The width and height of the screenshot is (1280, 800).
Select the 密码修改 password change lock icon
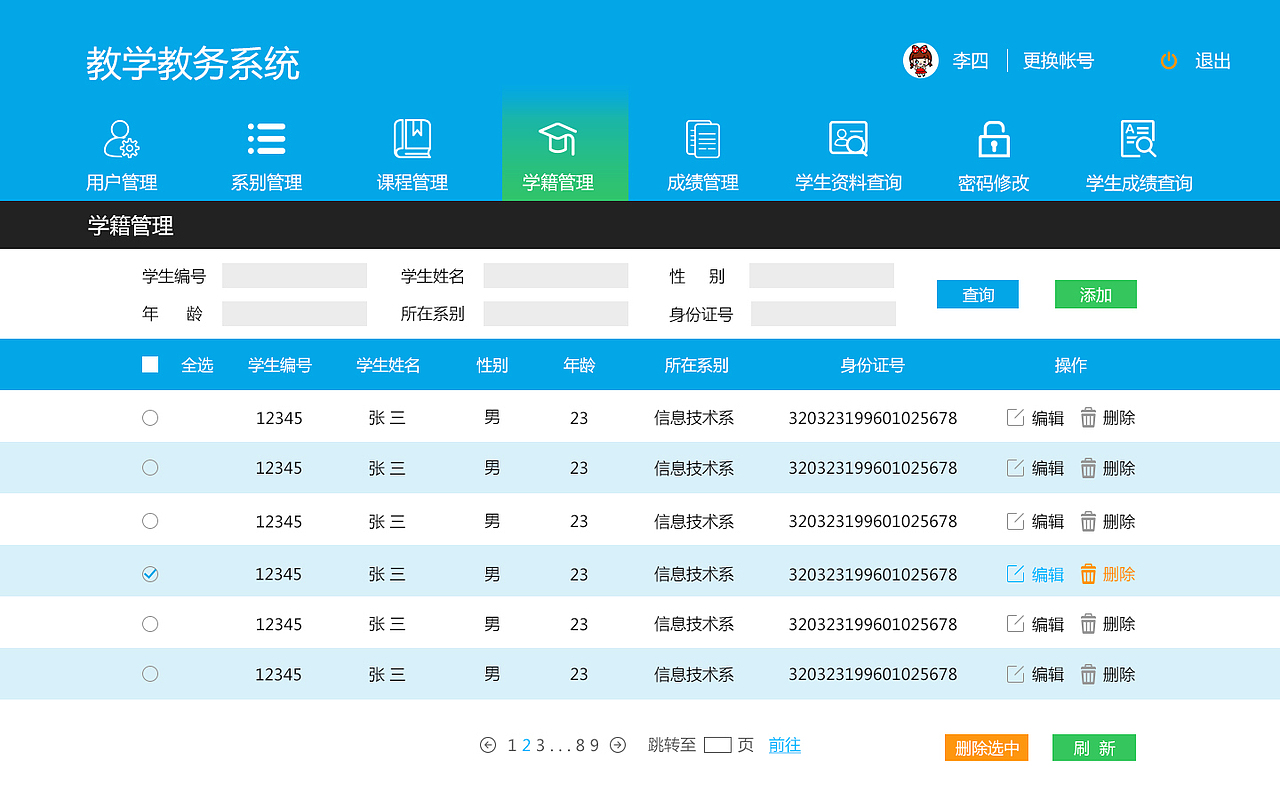(x=991, y=138)
